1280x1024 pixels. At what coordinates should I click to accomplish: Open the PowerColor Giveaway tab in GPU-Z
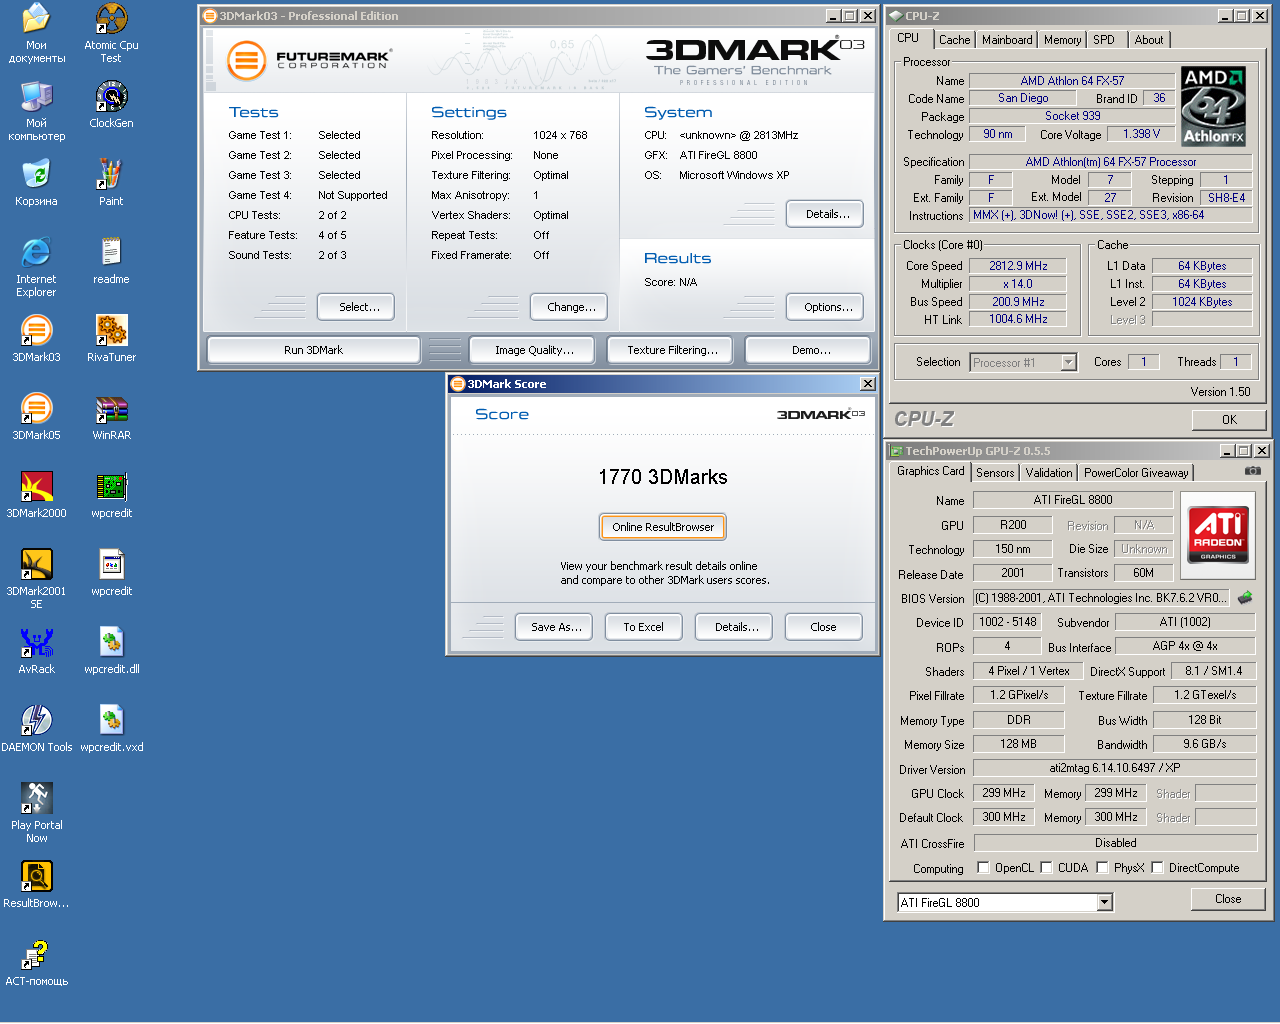[x=1136, y=473]
